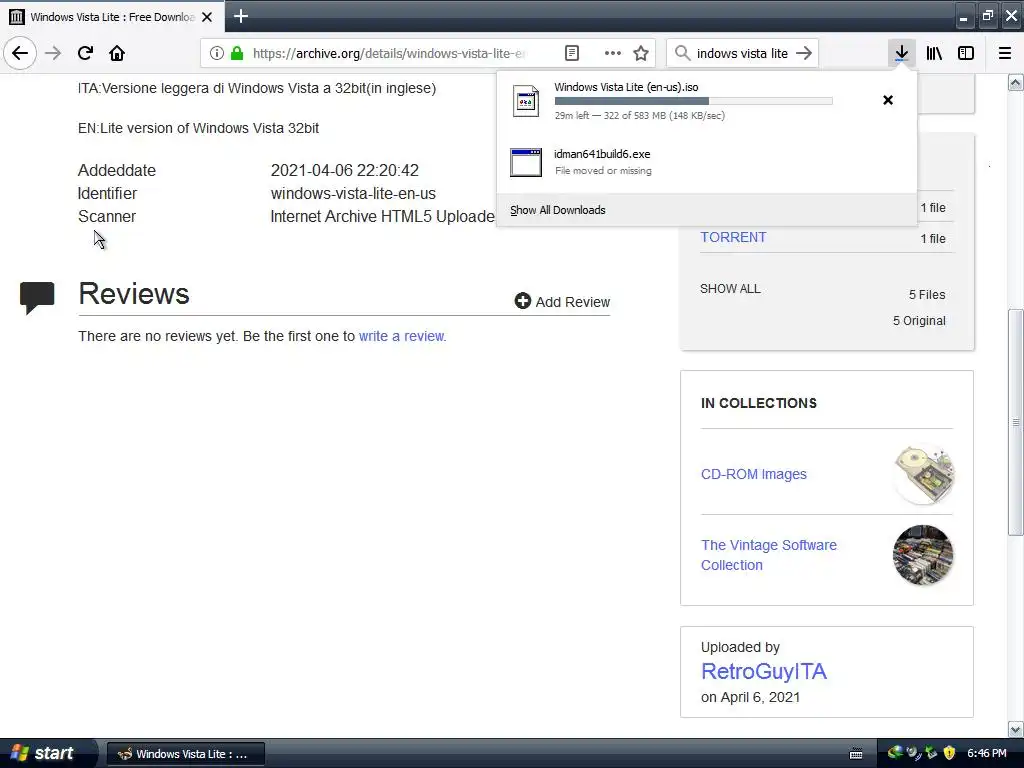The image size is (1024, 768).
Task: Click the Vintage Software Collection thumbnail
Action: point(923,555)
